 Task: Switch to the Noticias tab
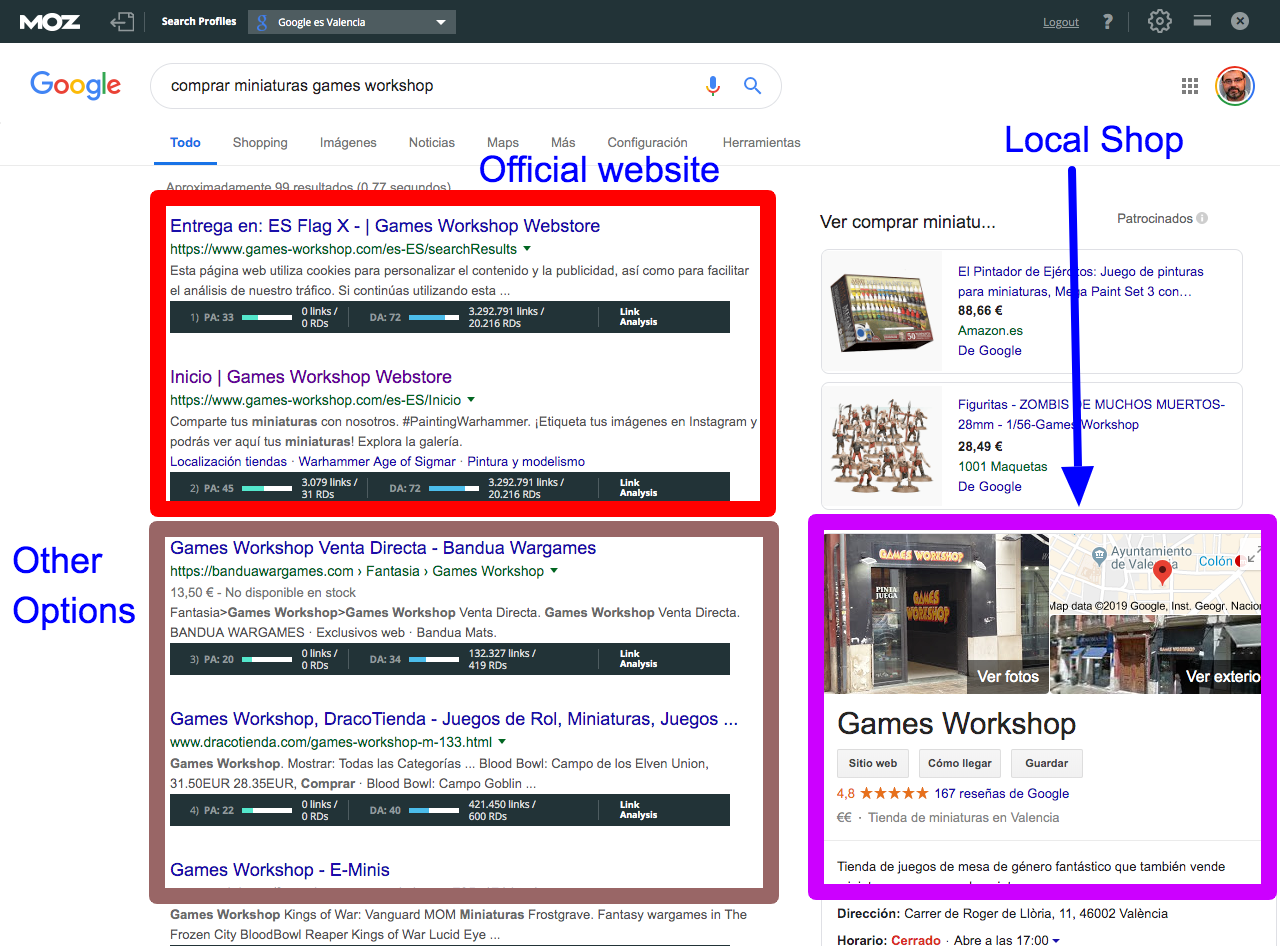[x=432, y=142]
